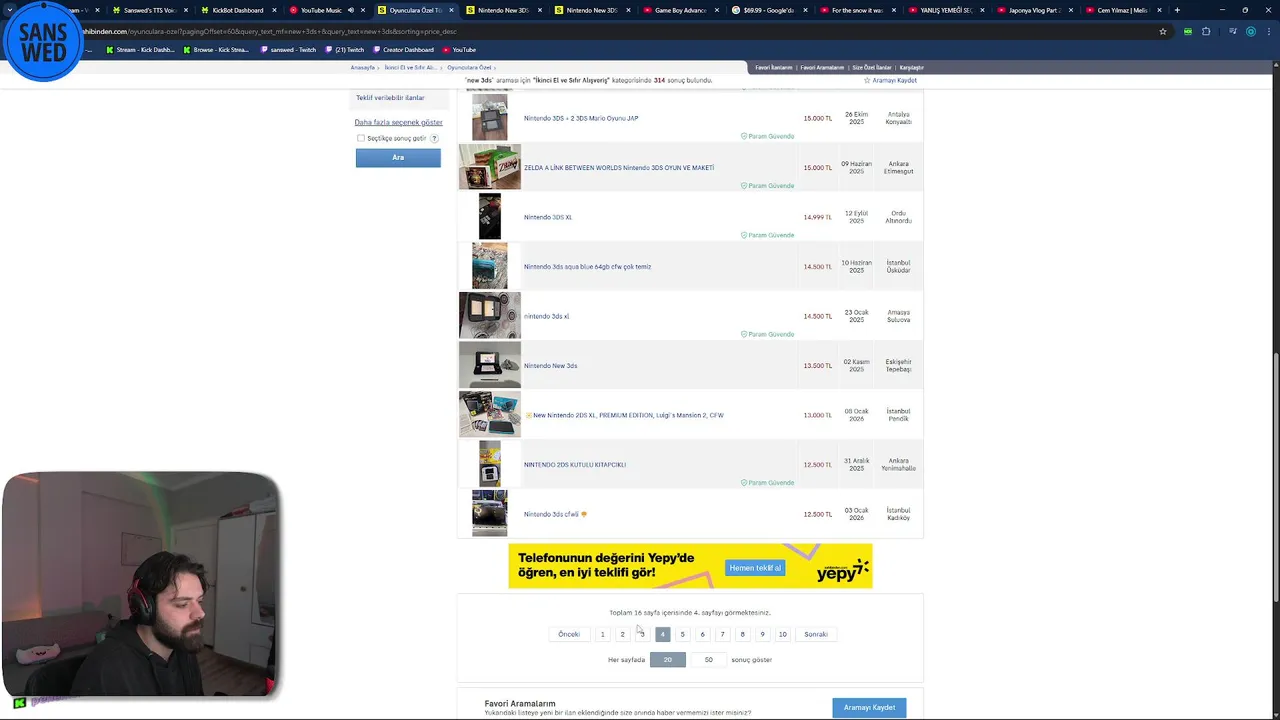Viewport: 1280px width, 720px height.
Task: Open Karşılaştır link
Action: click(x=911, y=67)
